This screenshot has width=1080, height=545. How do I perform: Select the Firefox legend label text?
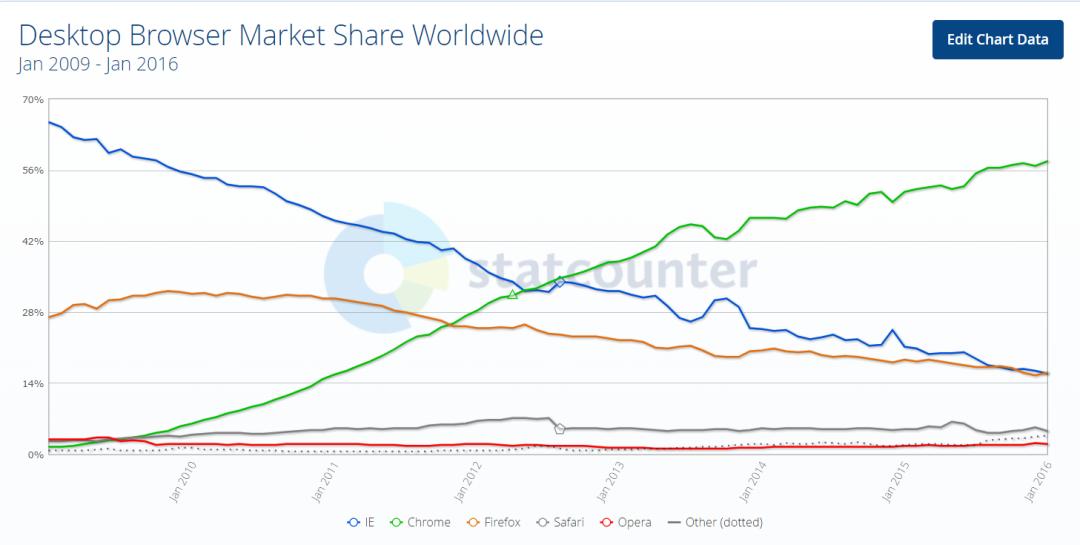point(502,523)
